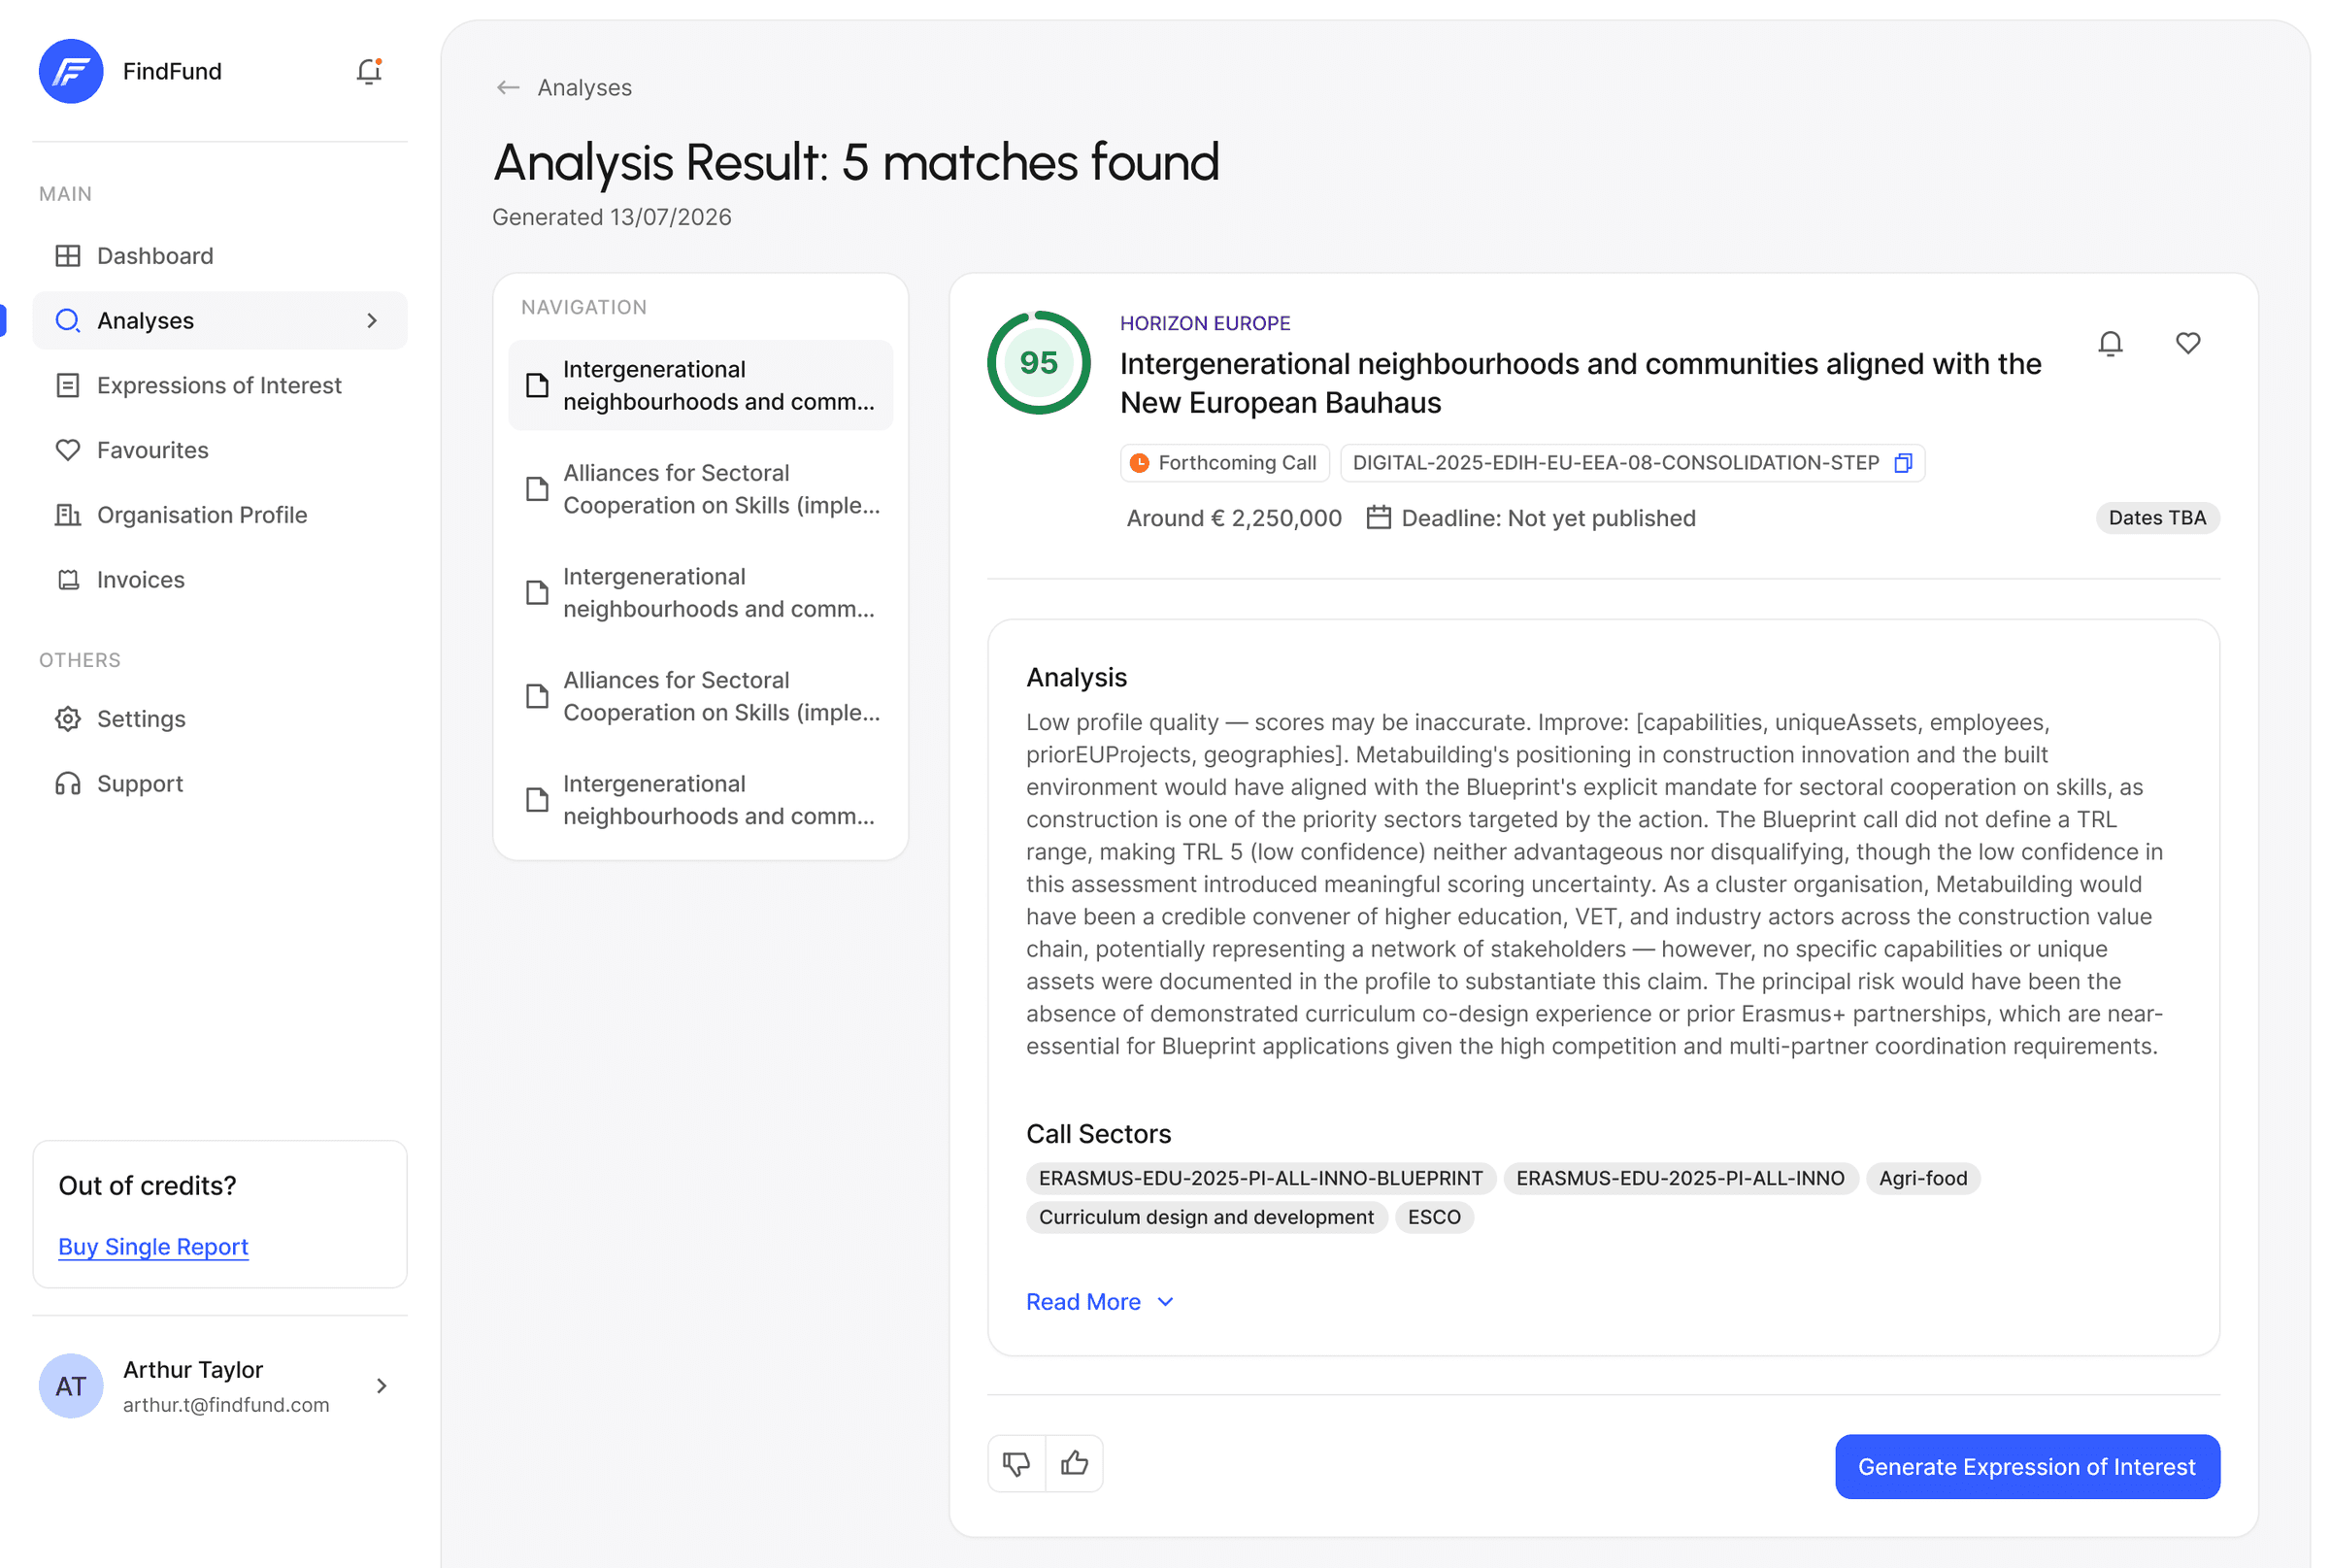Go to Favourites page
2330x1568 pixels.
tap(220, 450)
